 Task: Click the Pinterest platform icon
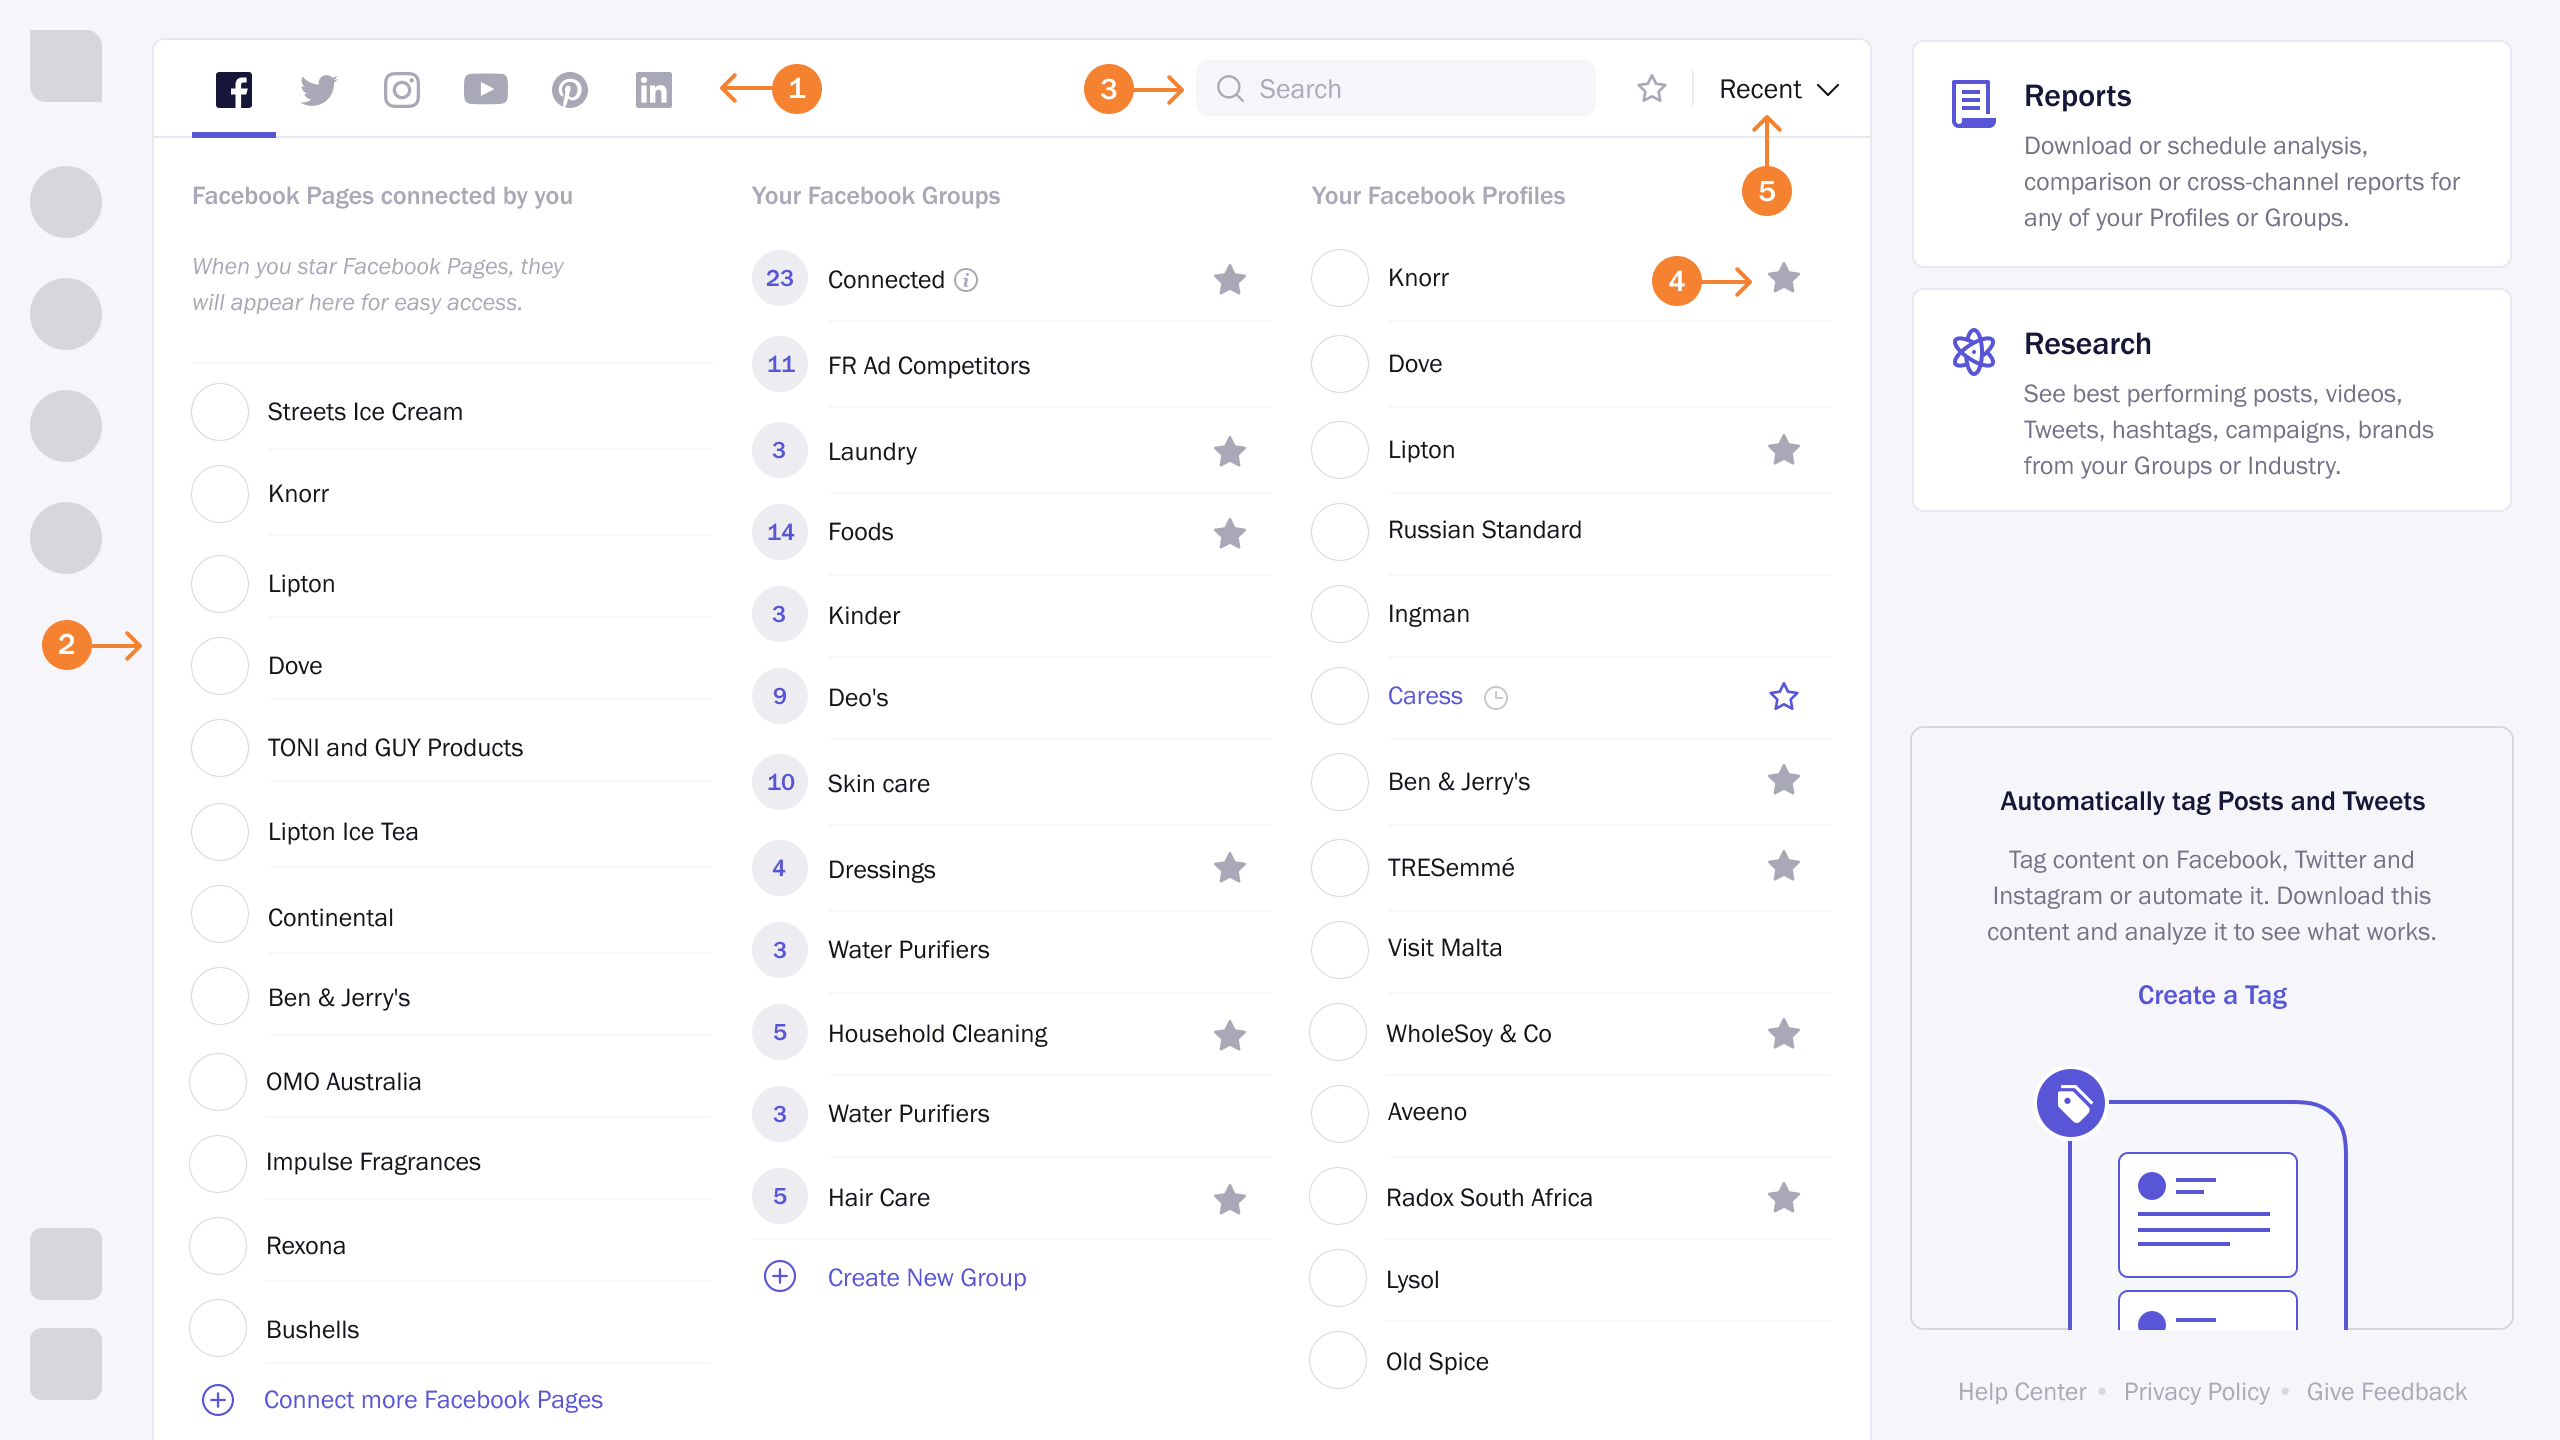tap(570, 88)
